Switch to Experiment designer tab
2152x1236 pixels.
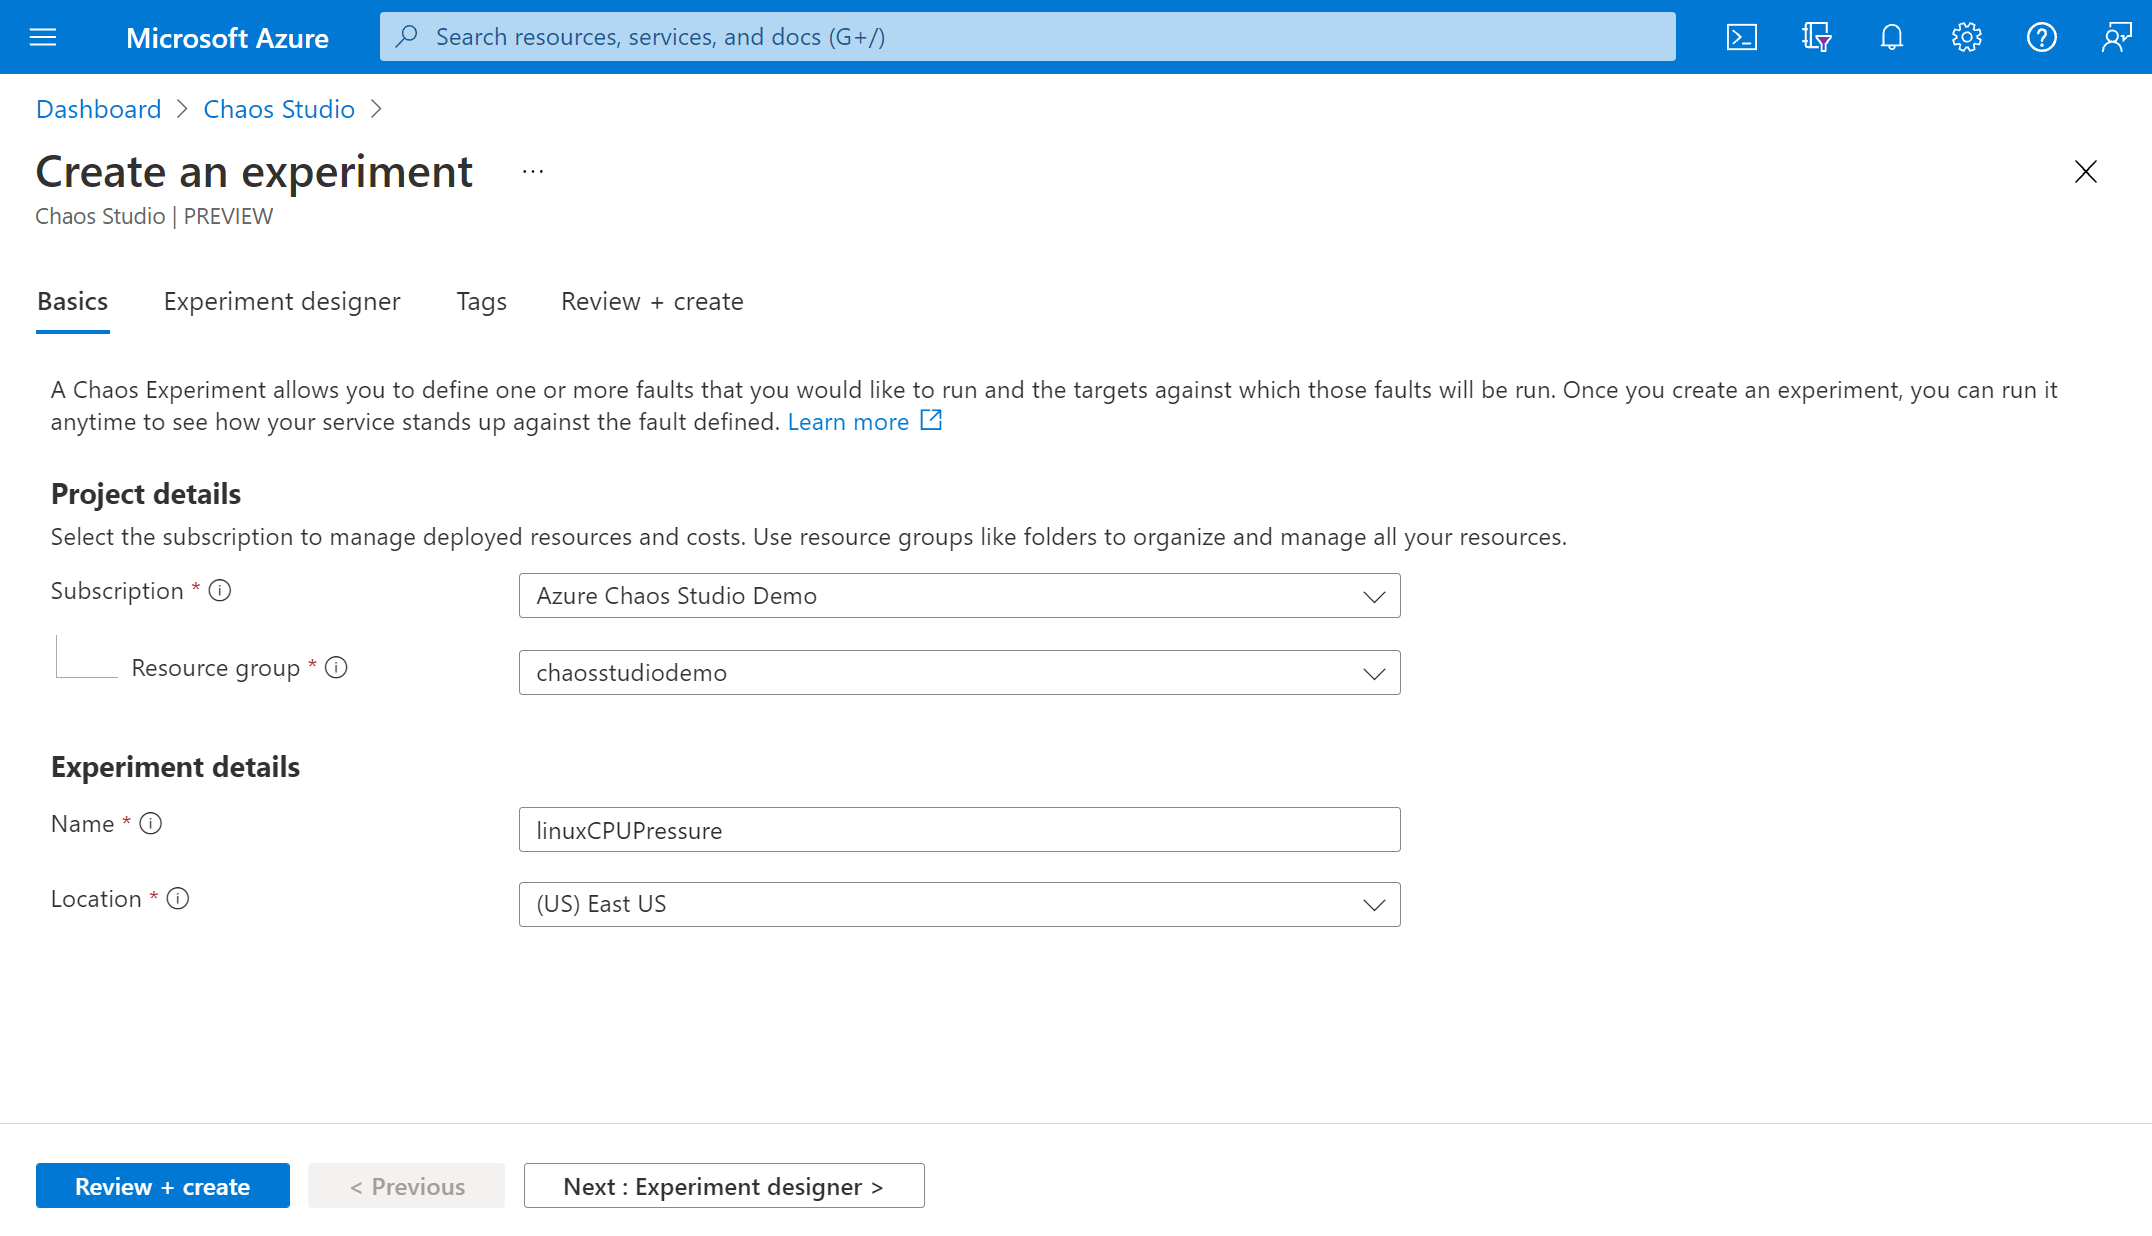click(282, 302)
